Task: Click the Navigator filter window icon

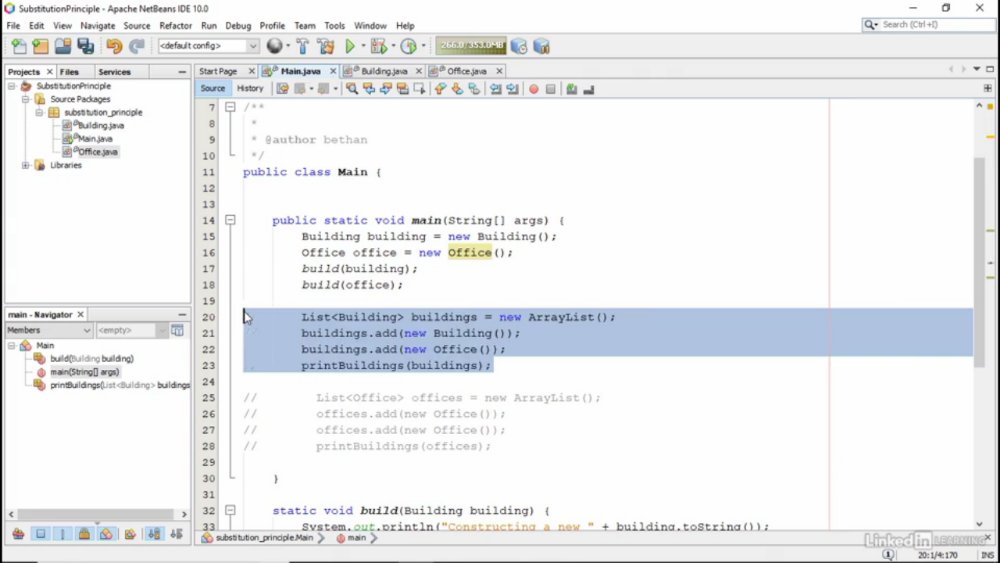Action: tap(177, 330)
